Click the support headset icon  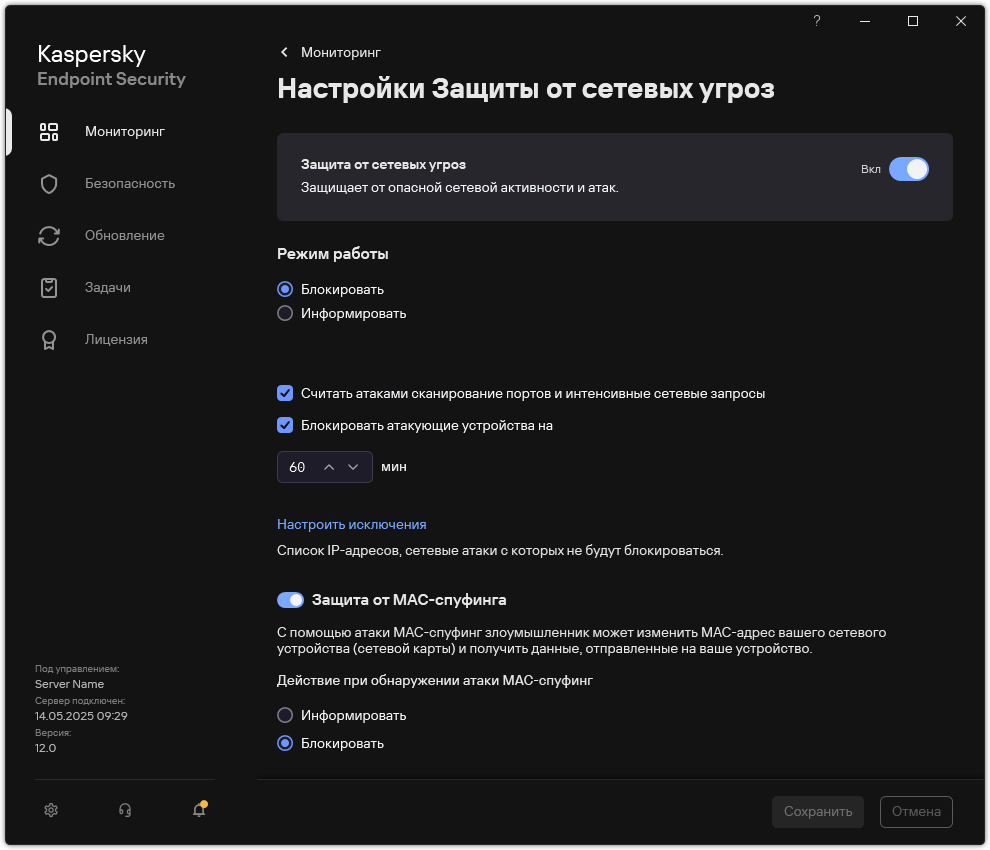[125, 810]
